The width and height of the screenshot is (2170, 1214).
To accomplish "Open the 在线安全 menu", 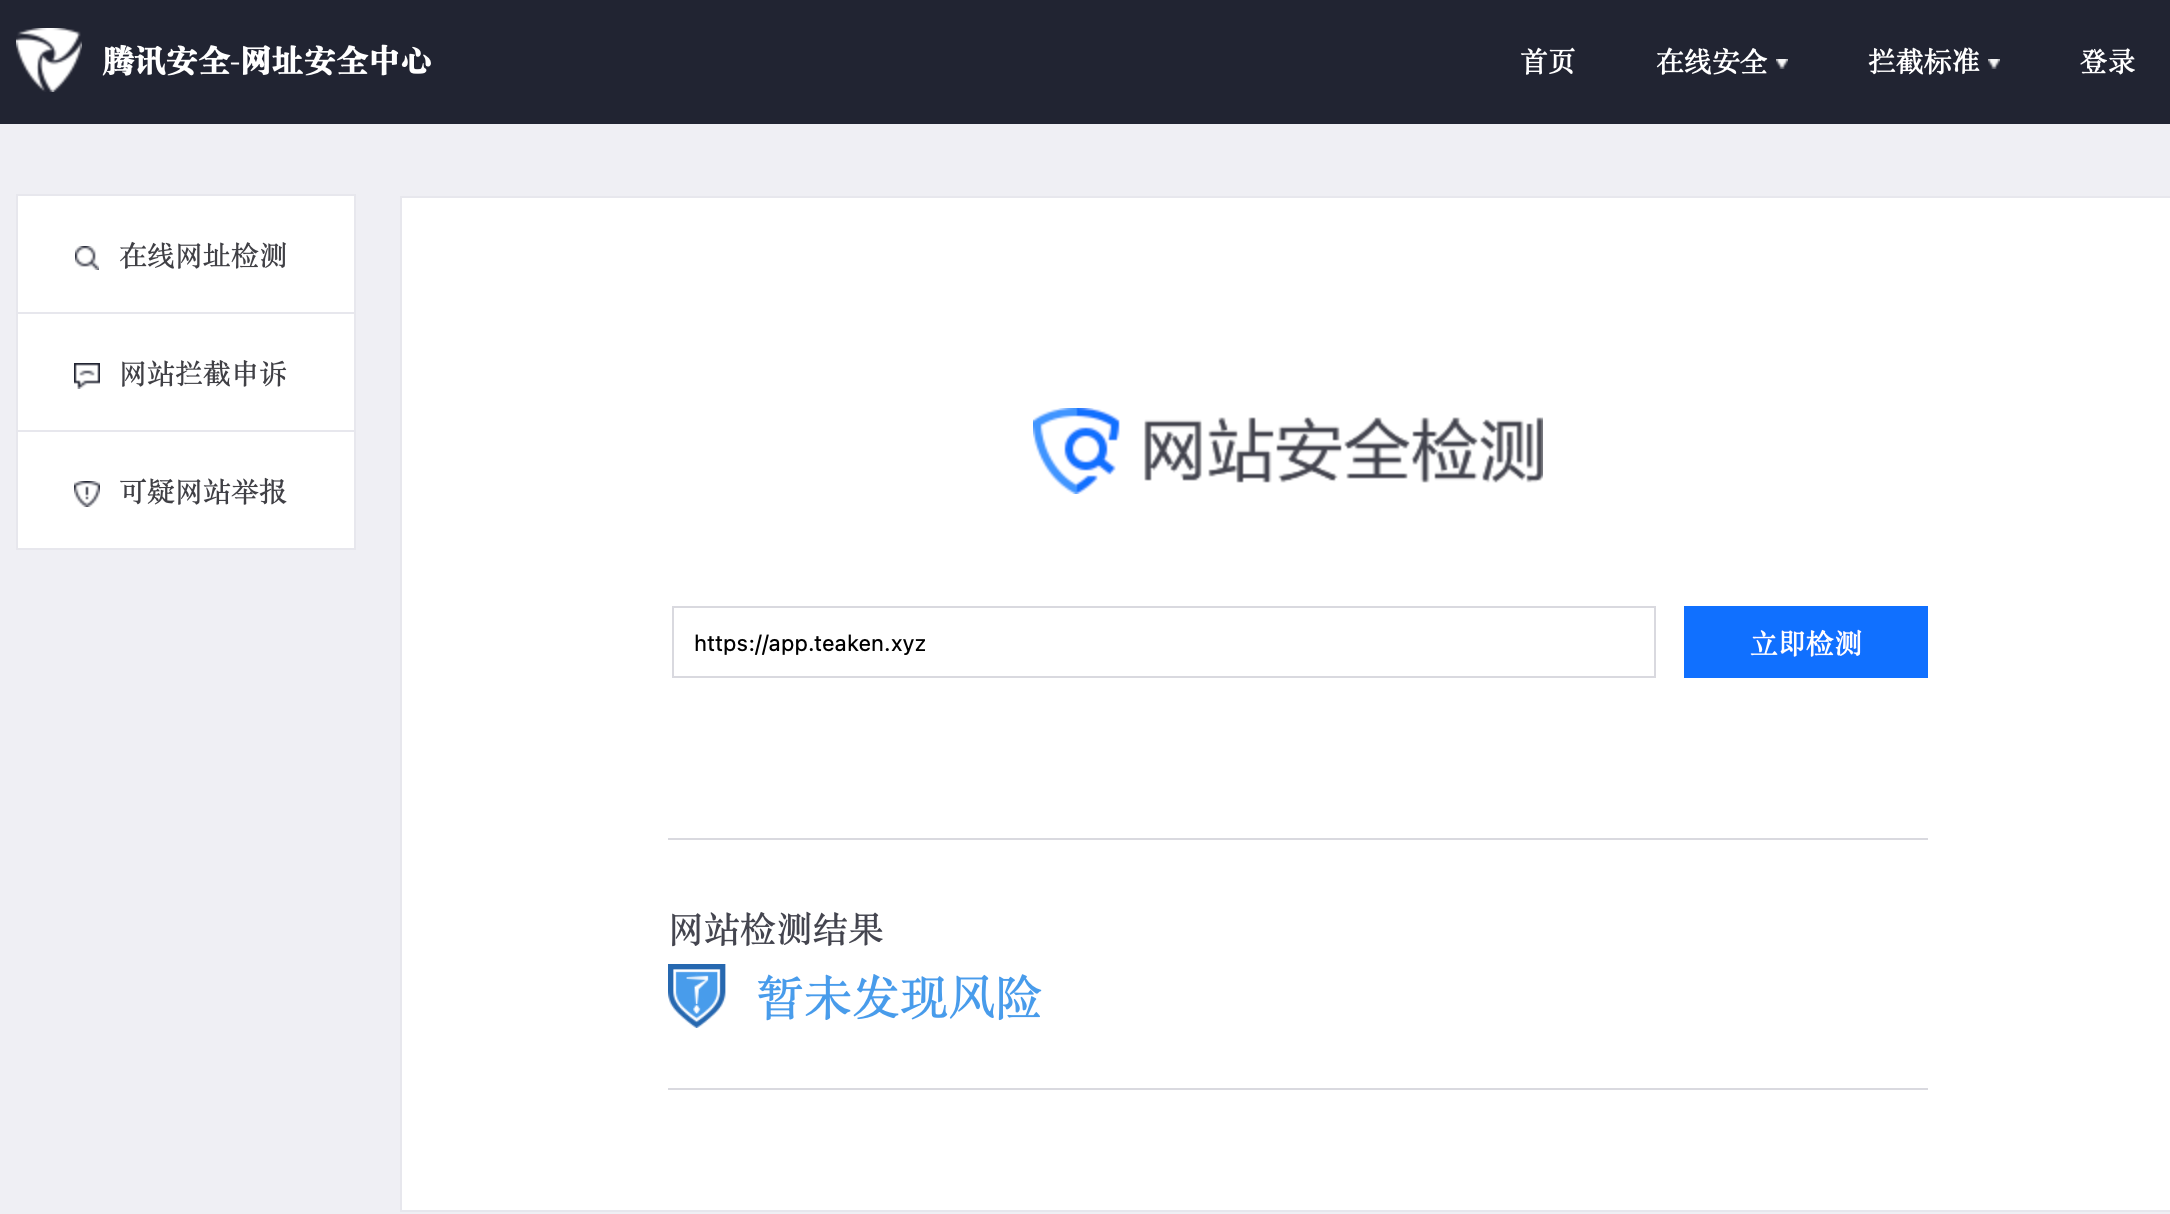I will coord(1711,62).
